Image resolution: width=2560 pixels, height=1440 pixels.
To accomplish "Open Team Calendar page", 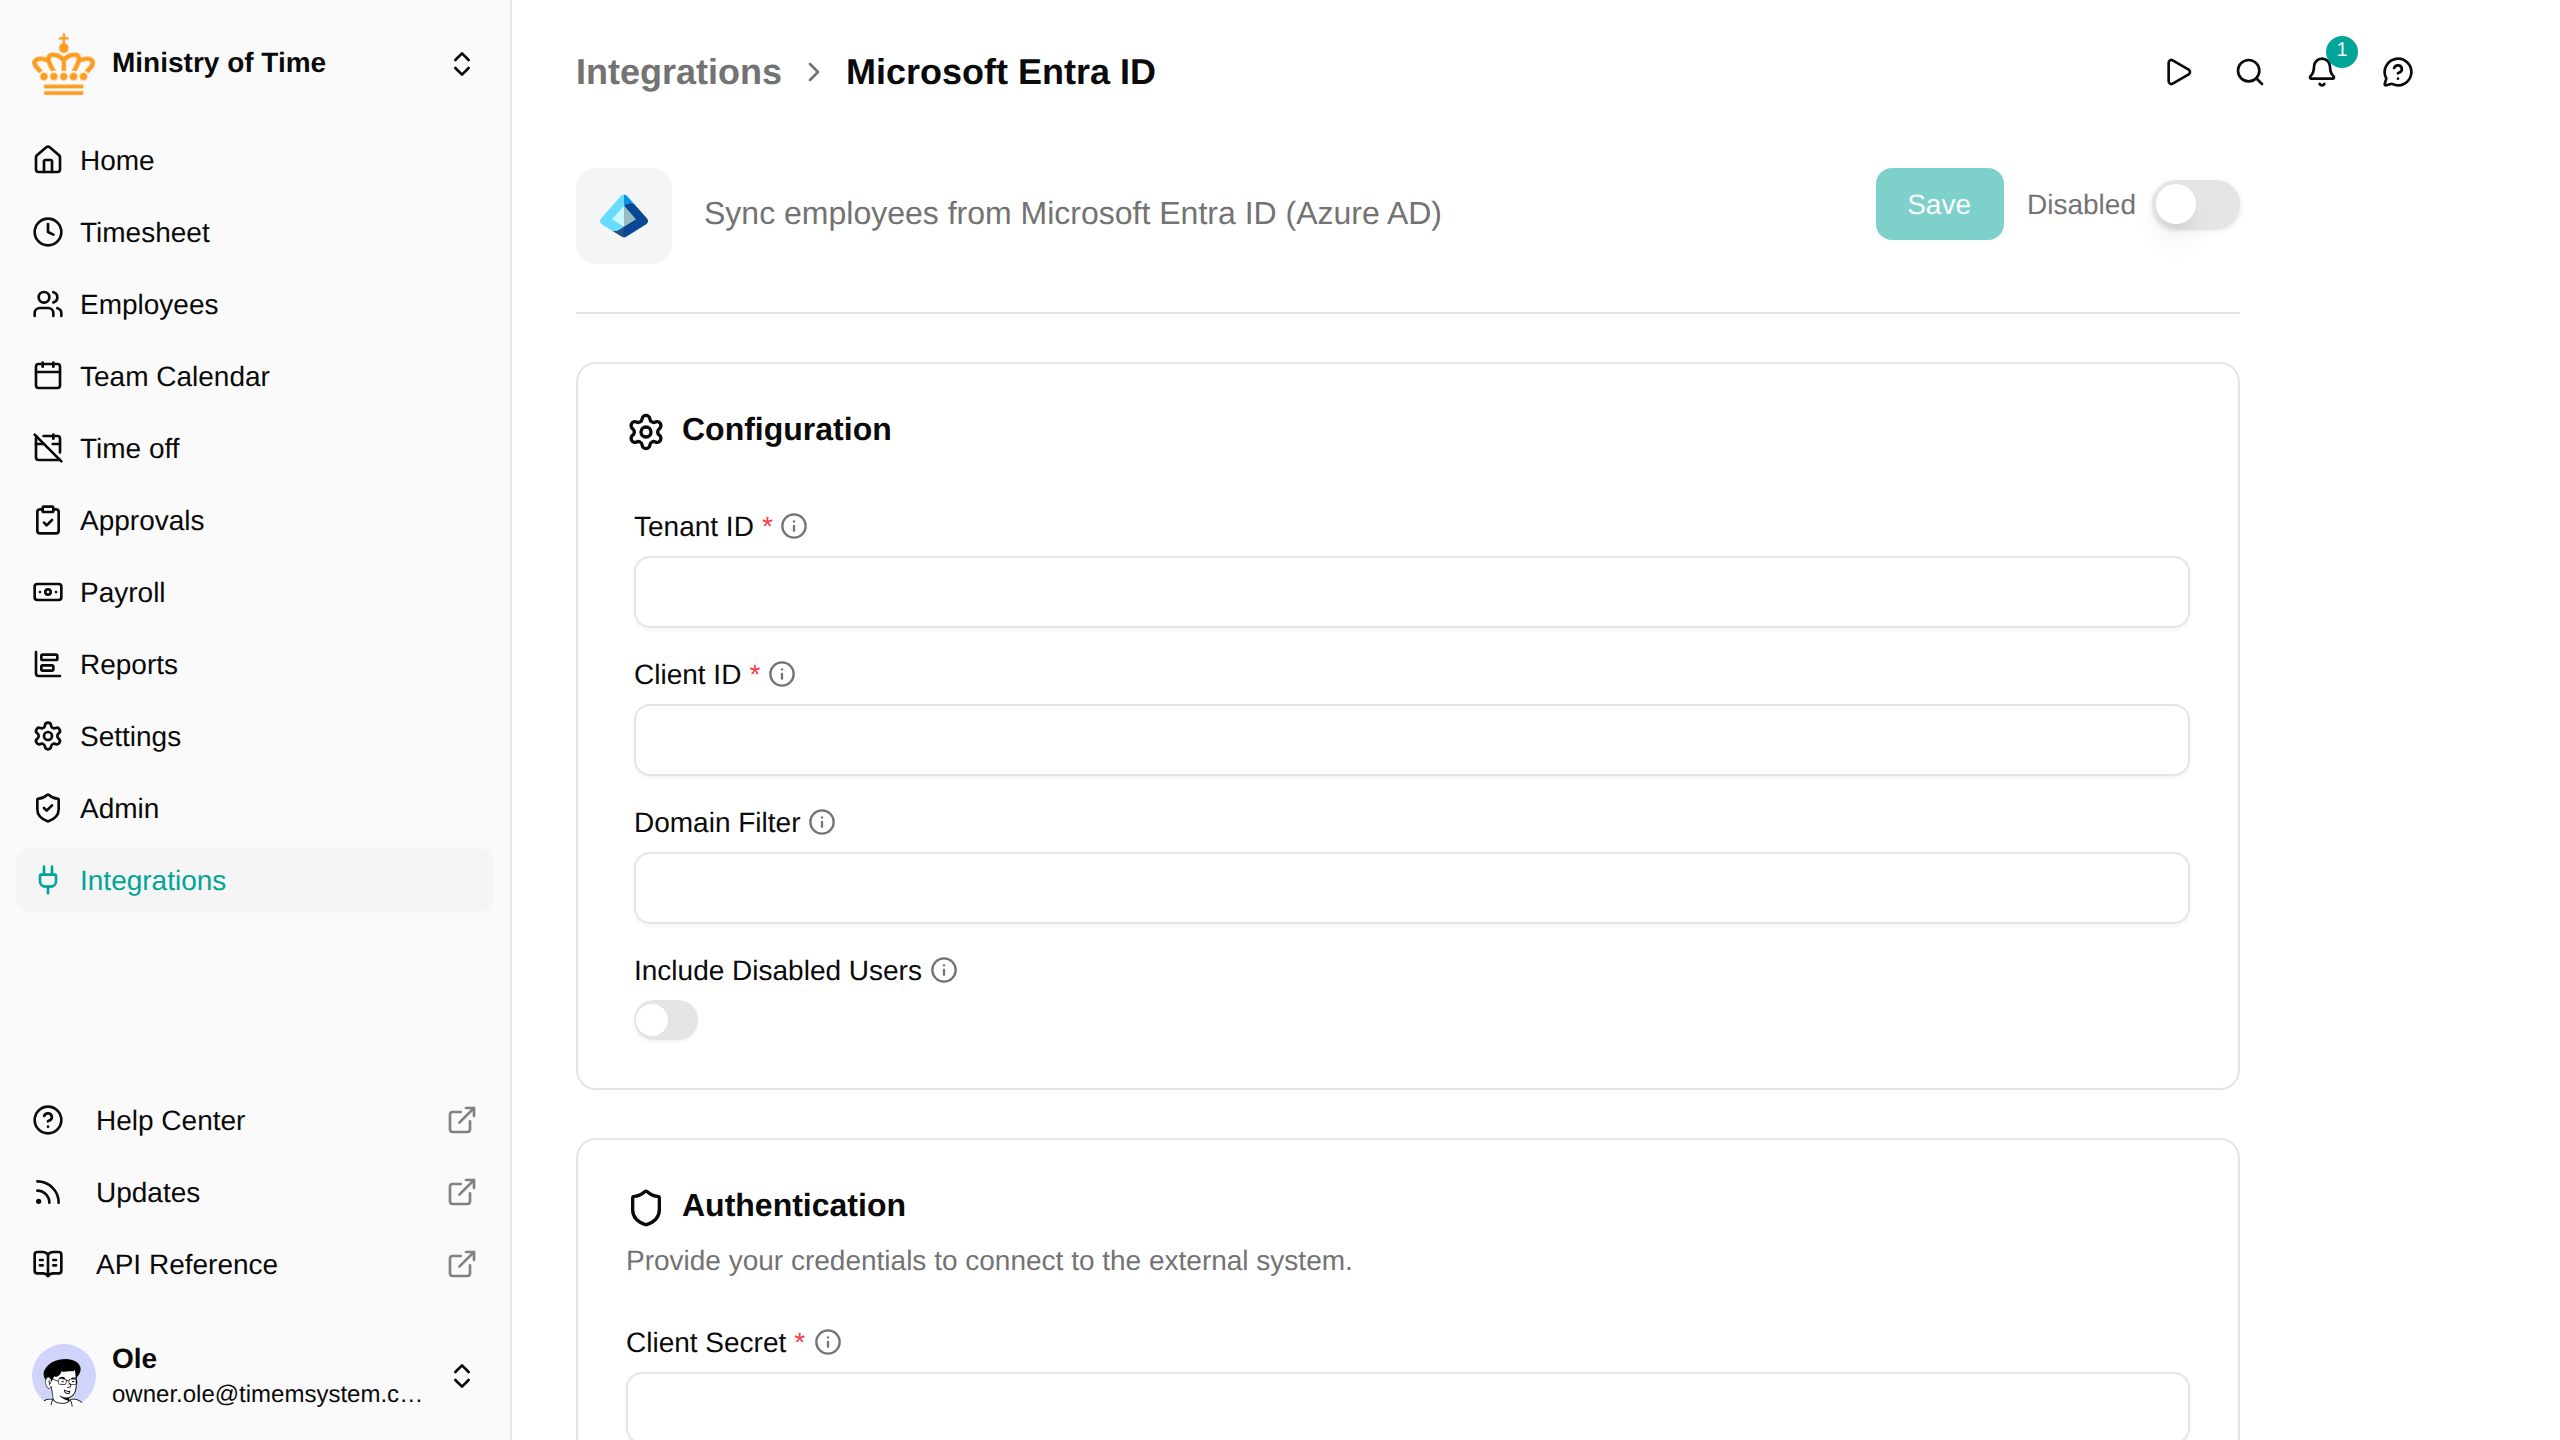I will coord(255,376).
